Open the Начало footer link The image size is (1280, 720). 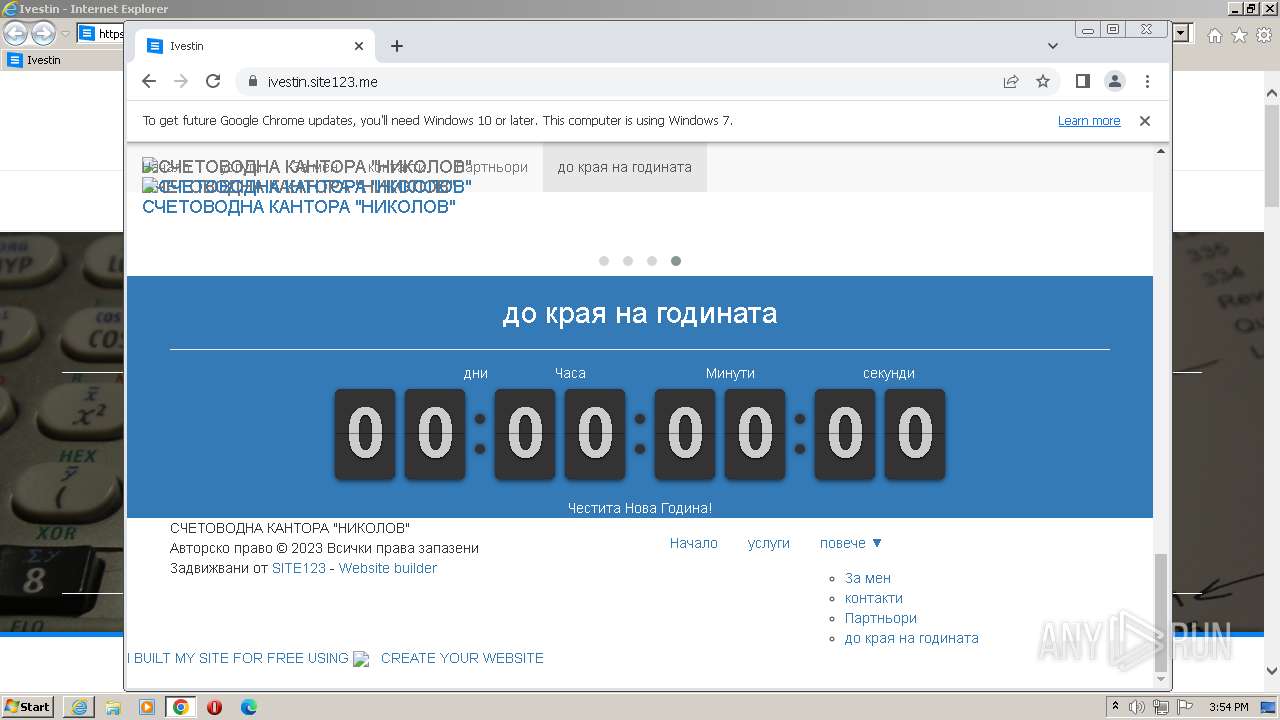(x=694, y=543)
